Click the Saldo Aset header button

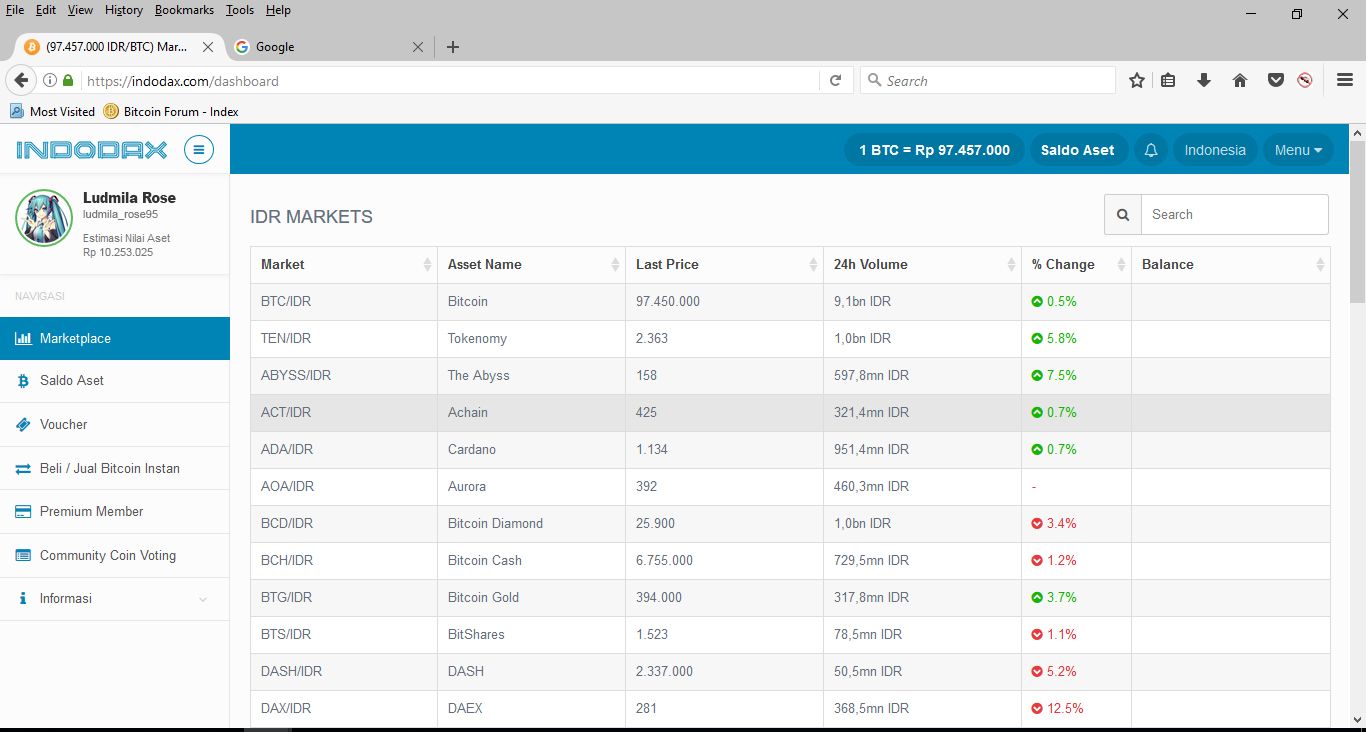click(1078, 150)
